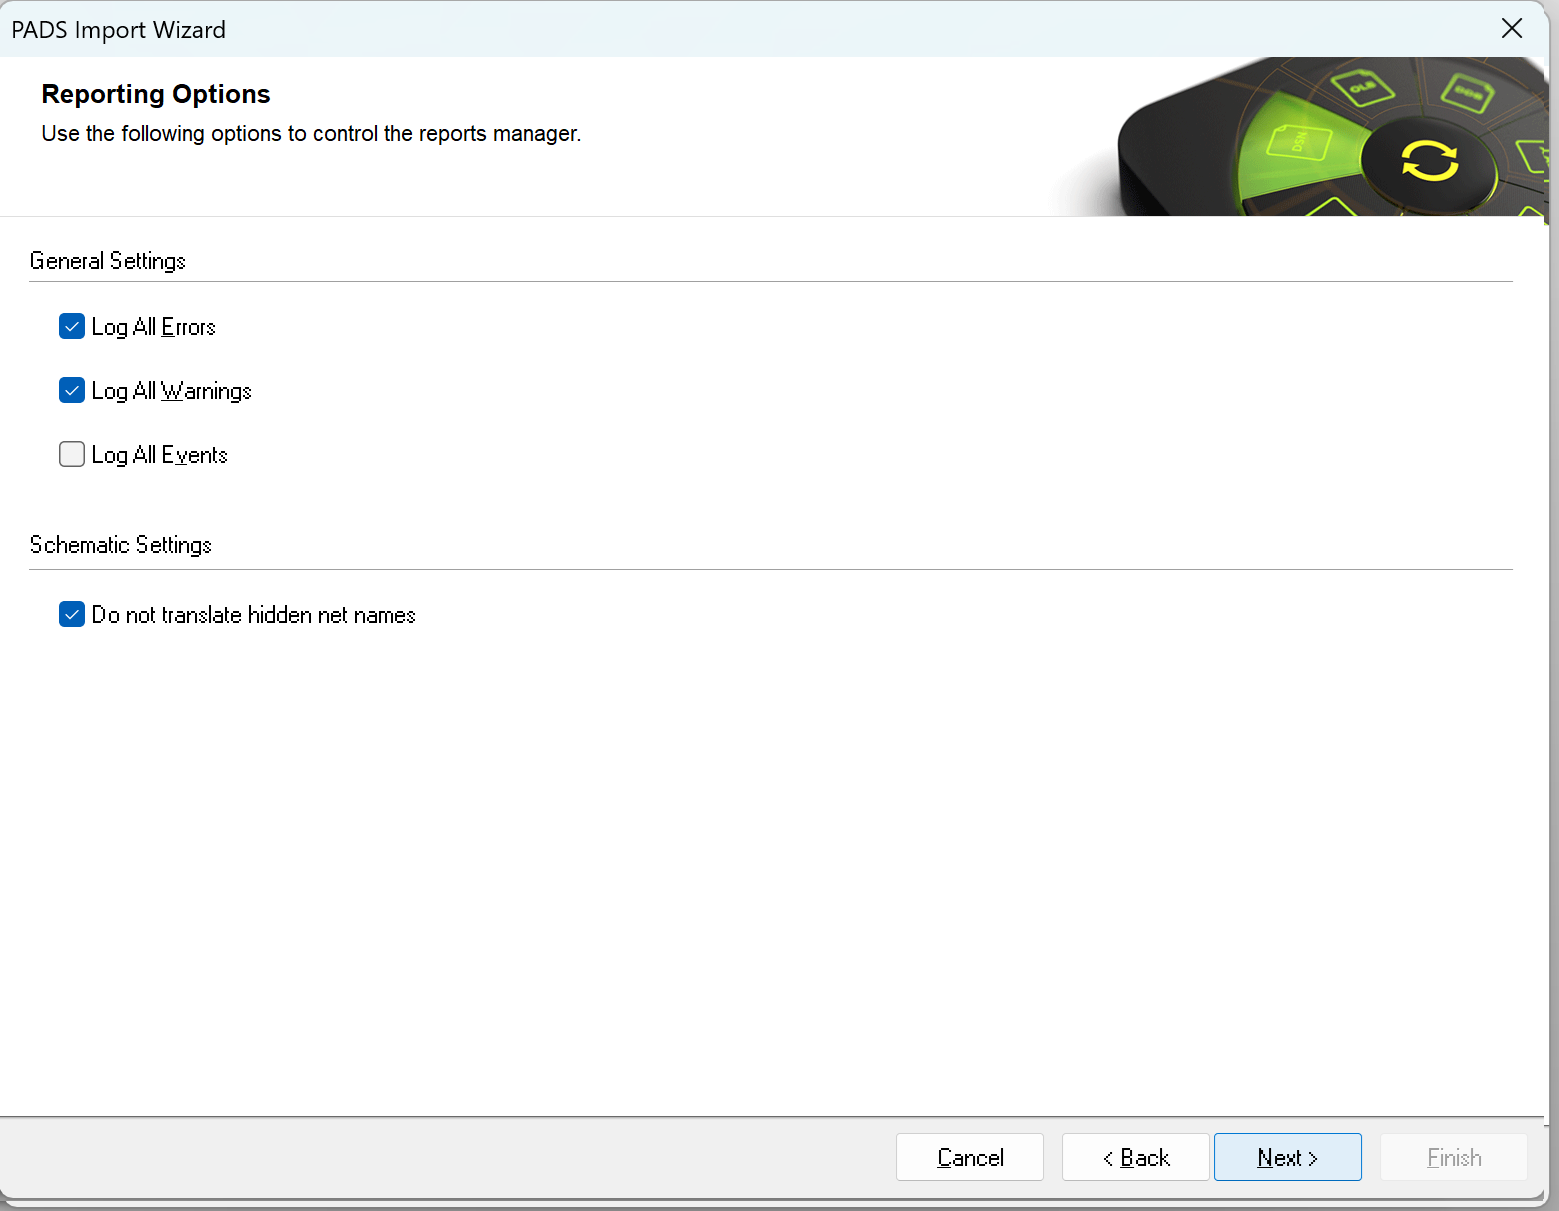The width and height of the screenshot is (1559, 1211).
Task: Click the greyed-out Finish button
Action: coord(1453,1157)
